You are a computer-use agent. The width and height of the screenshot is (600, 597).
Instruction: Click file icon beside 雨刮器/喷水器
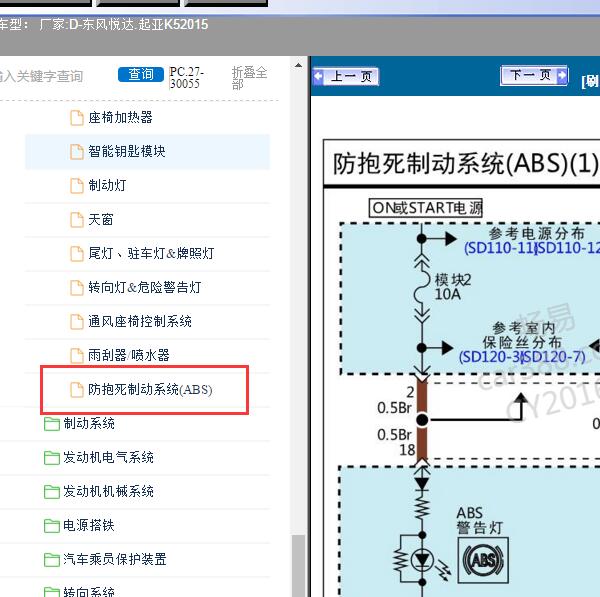click(x=77, y=356)
